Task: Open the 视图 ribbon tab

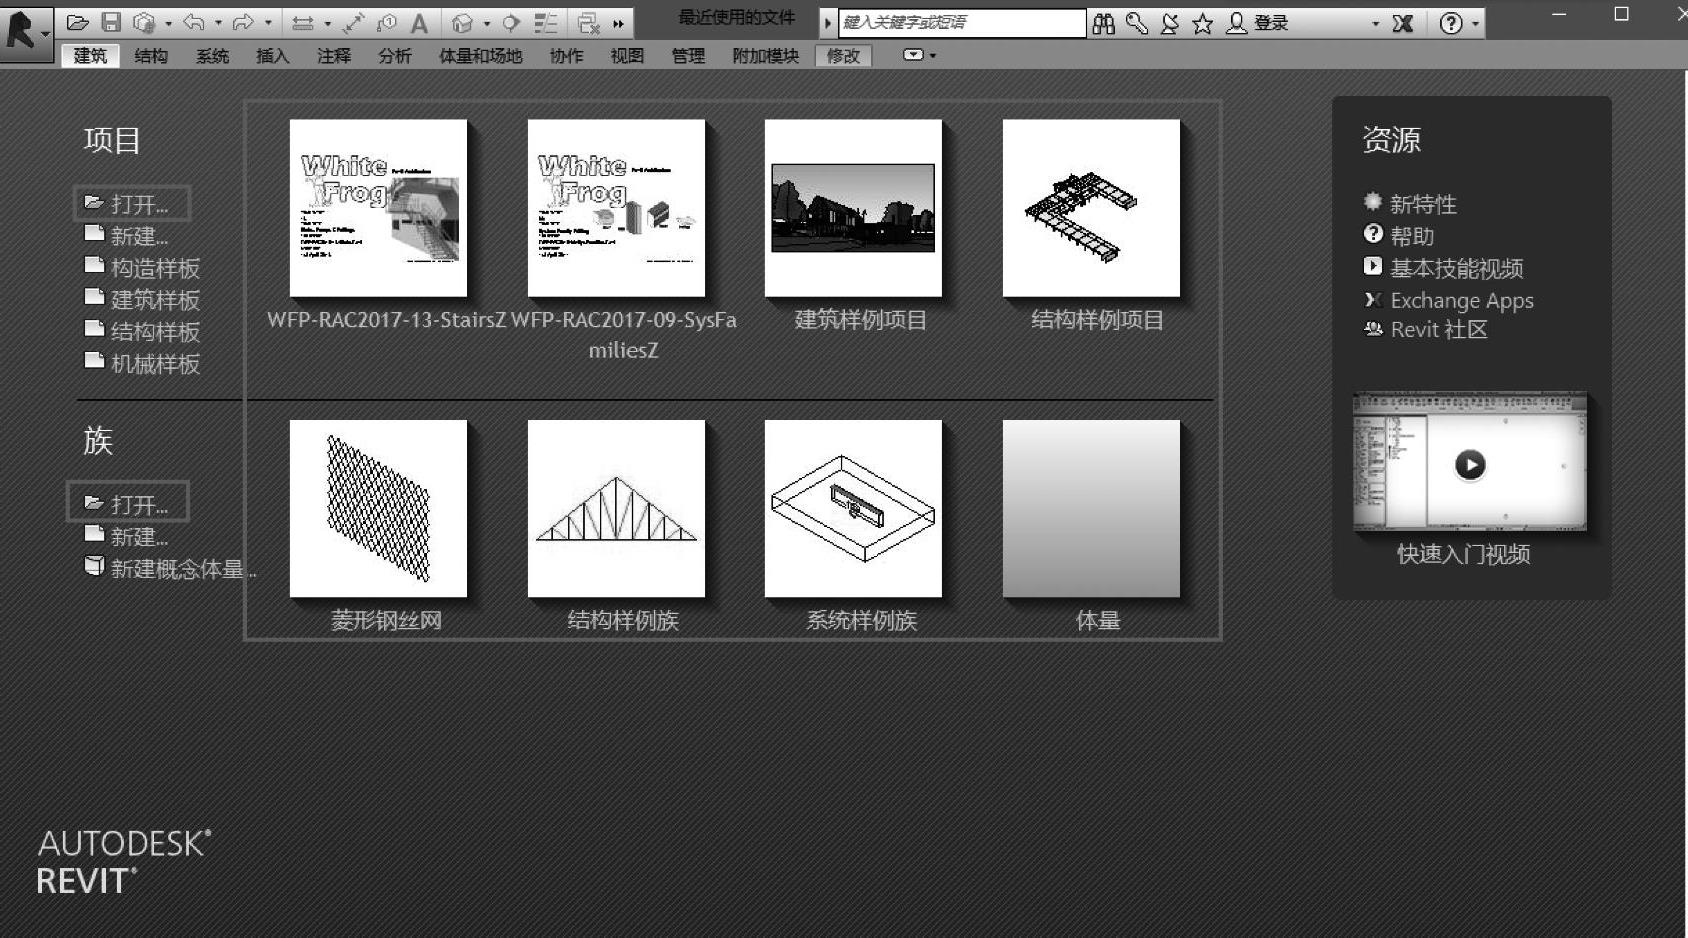Action: (x=627, y=56)
